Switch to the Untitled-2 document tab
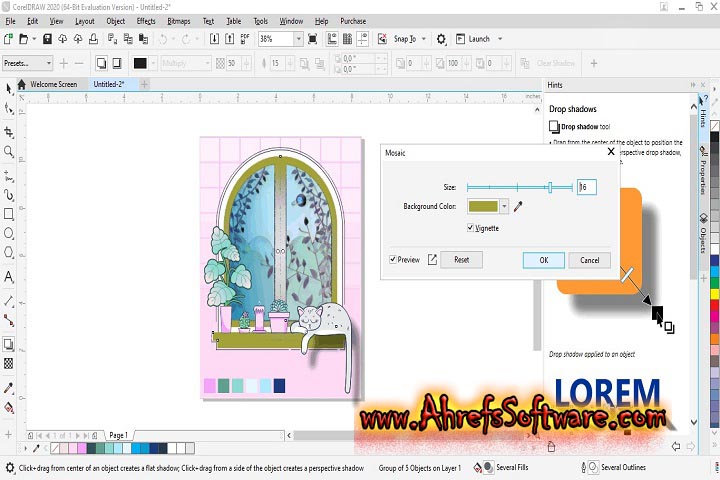This screenshot has height=480, width=720. coord(109,84)
